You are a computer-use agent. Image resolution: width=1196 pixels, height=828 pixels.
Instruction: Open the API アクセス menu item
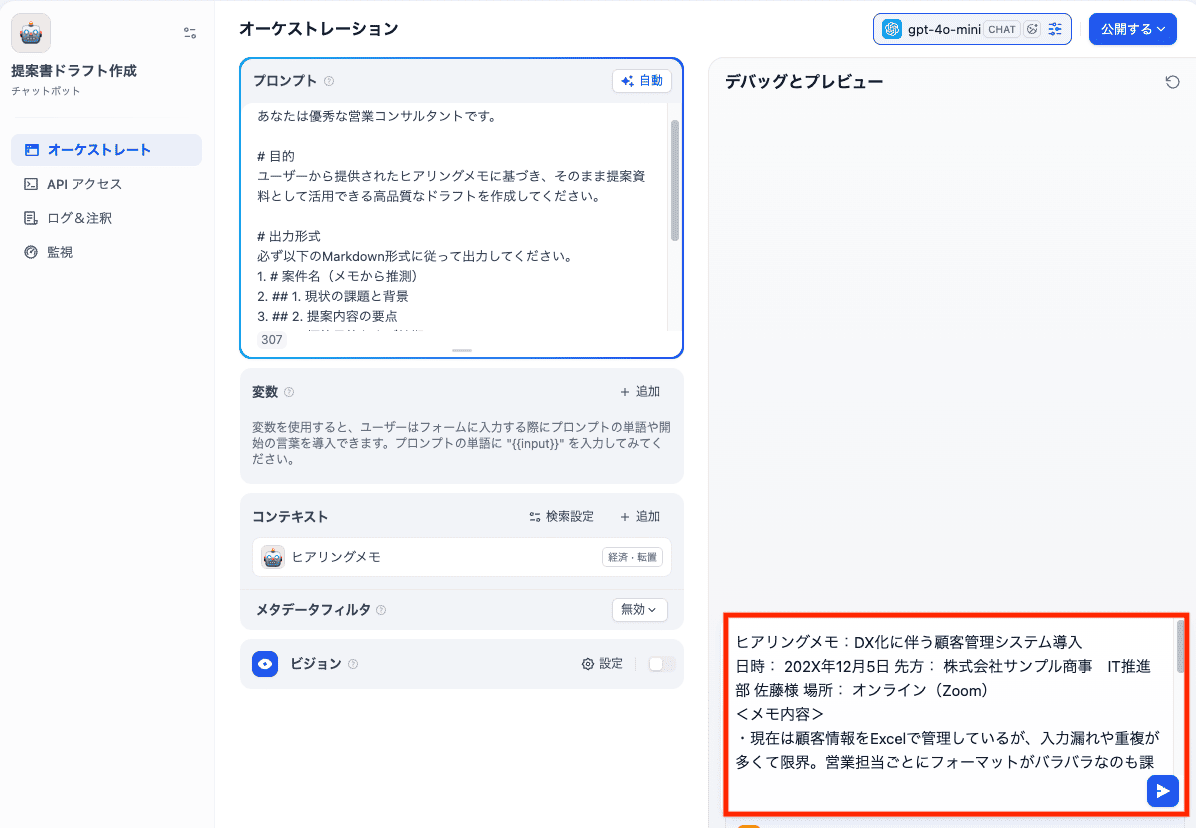coord(106,184)
